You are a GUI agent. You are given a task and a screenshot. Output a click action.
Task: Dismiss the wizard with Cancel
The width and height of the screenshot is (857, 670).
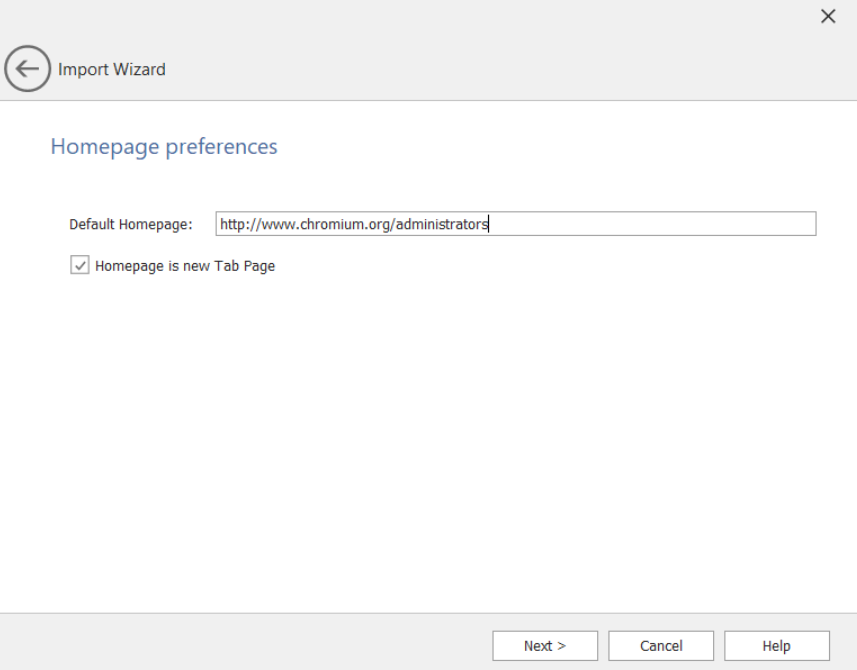[x=660, y=645]
